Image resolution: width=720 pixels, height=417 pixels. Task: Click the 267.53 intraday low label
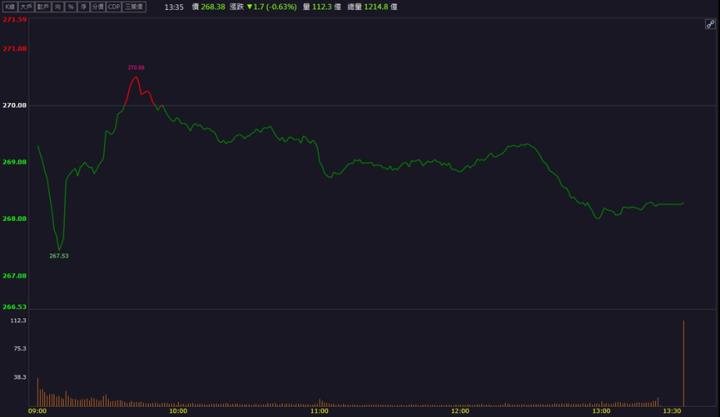(x=59, y=256)
